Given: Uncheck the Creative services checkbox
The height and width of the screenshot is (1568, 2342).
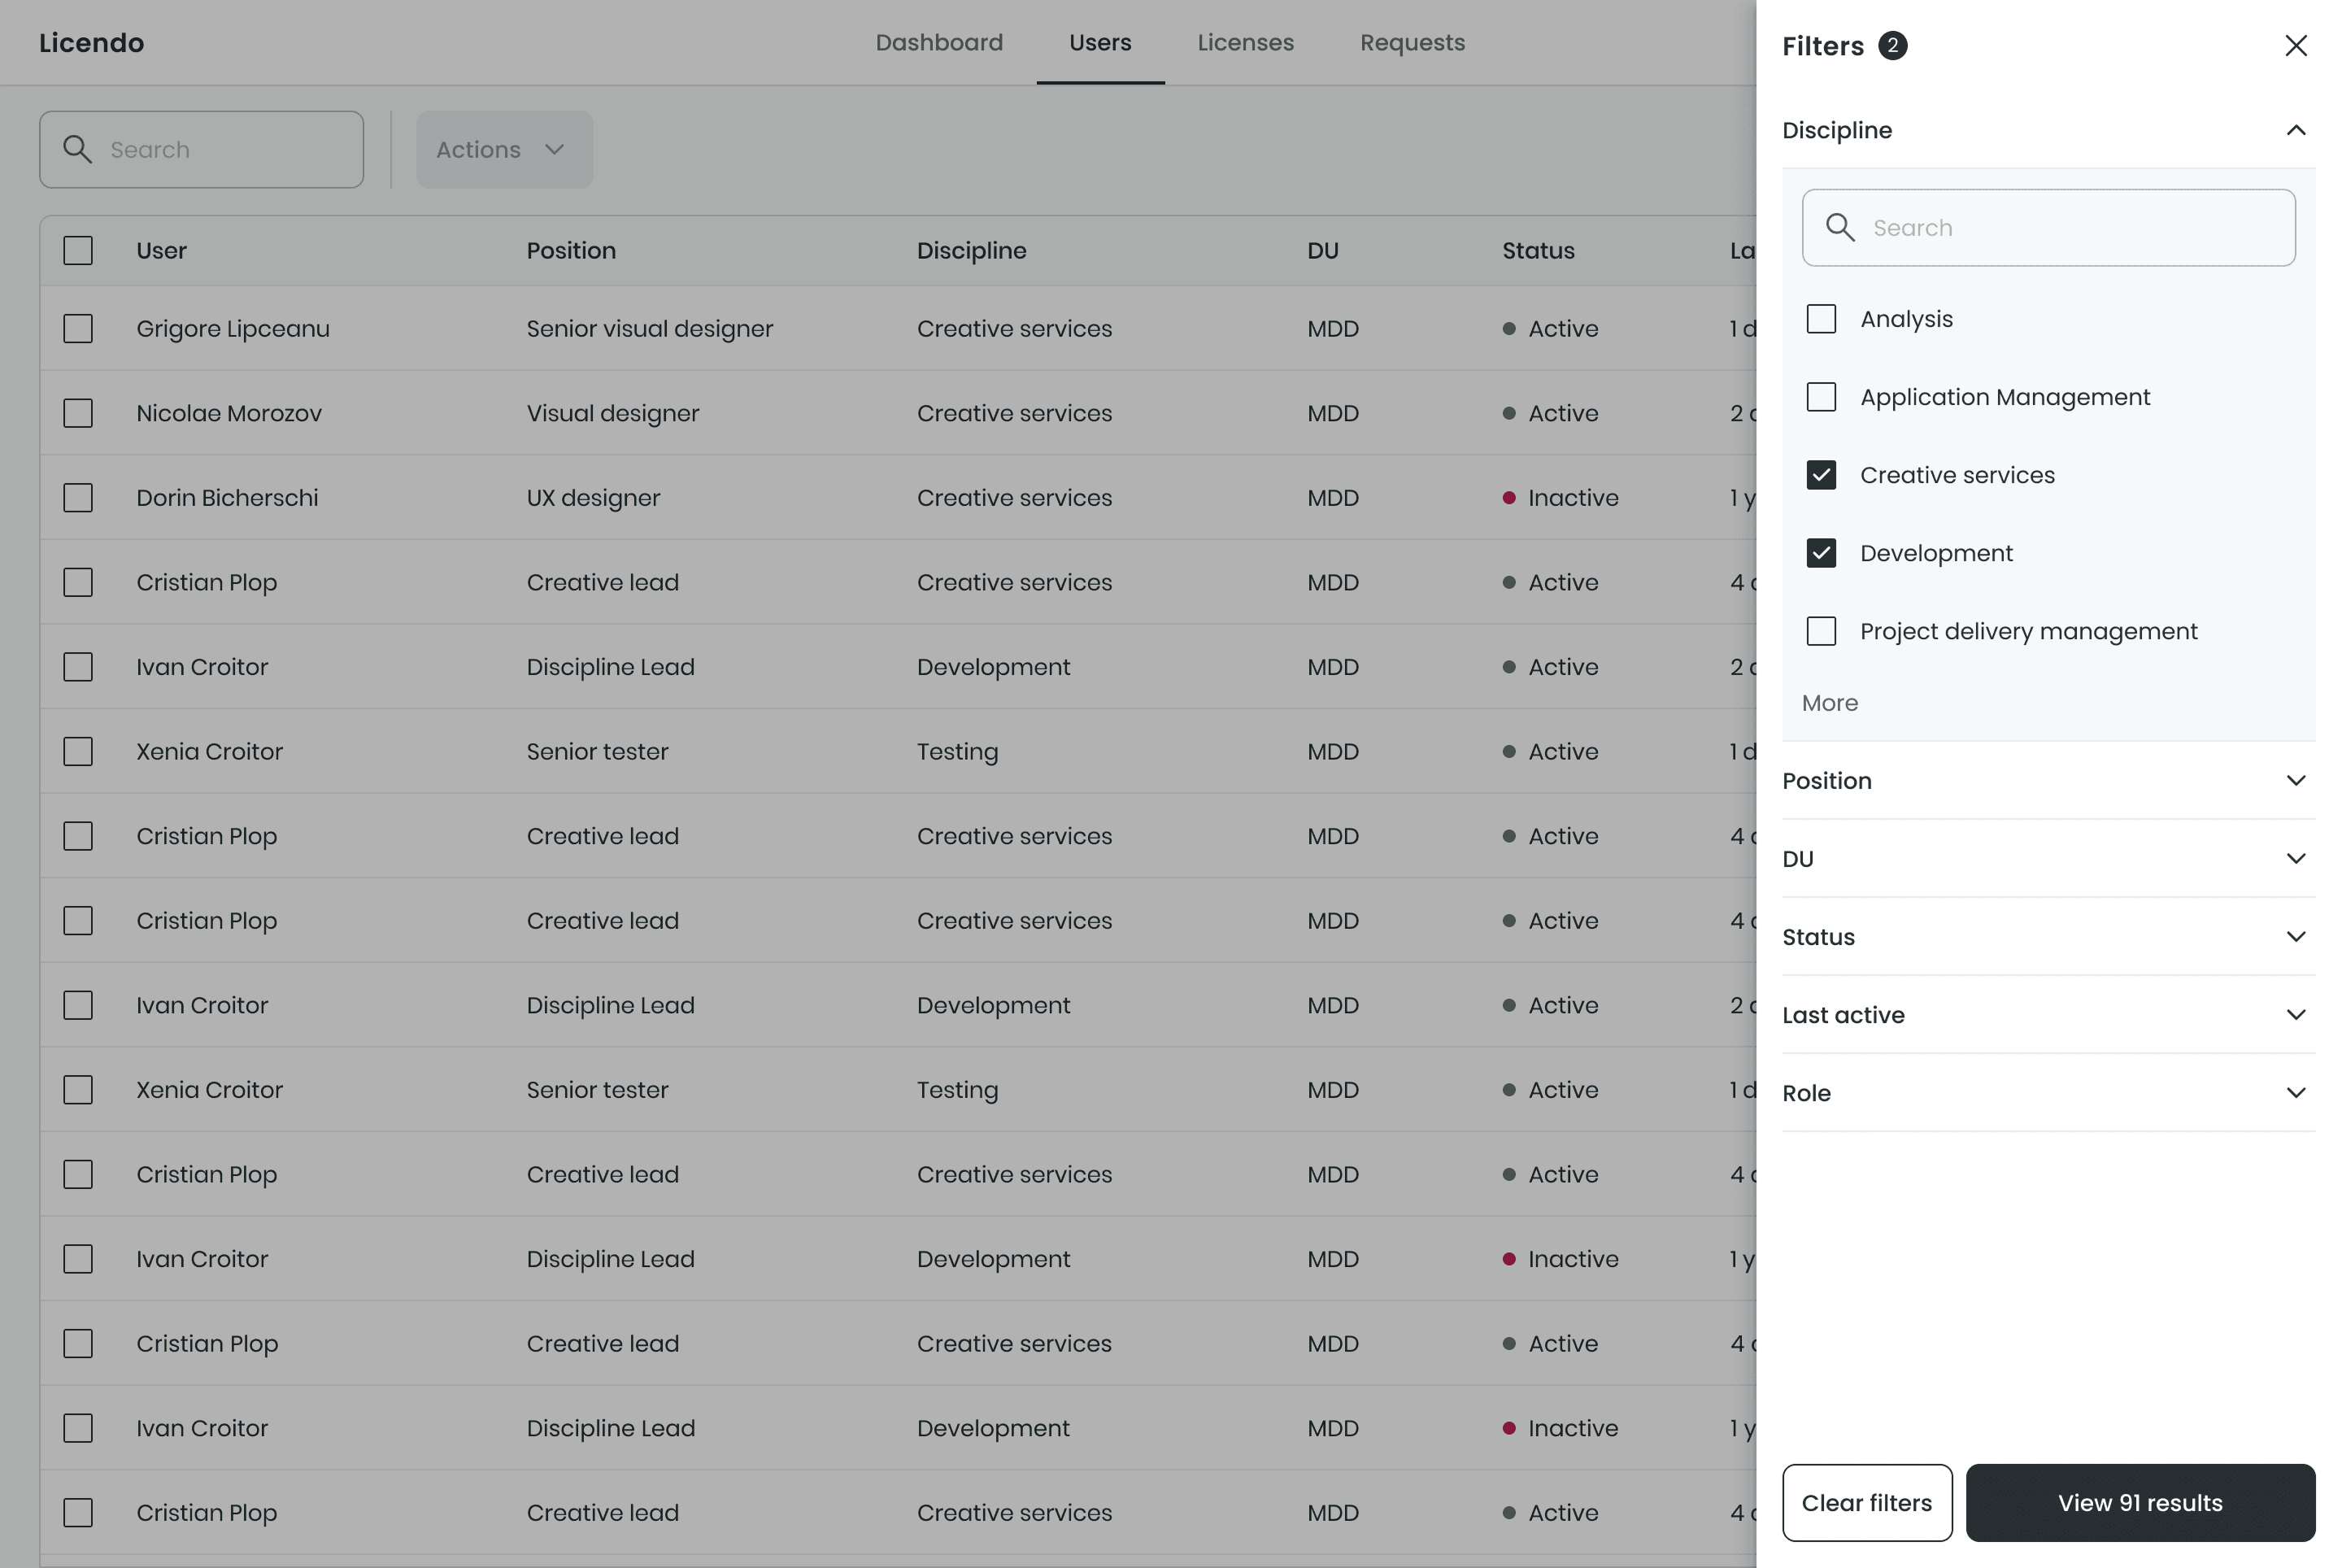Looking at the screenshot, I should (x=1821, y=475).
